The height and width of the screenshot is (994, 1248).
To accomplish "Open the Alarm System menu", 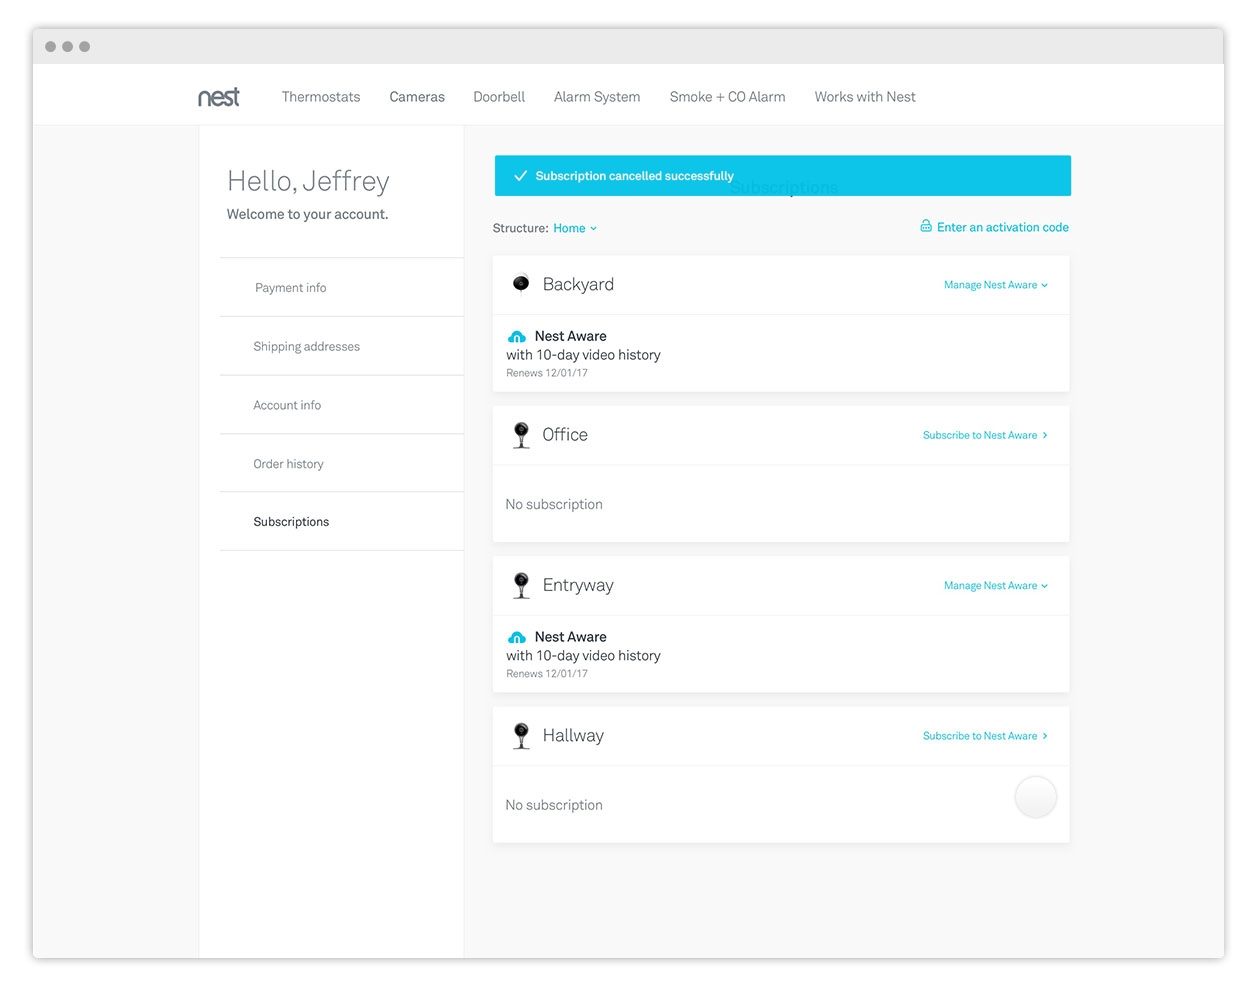I will click(x=597, y=97).
